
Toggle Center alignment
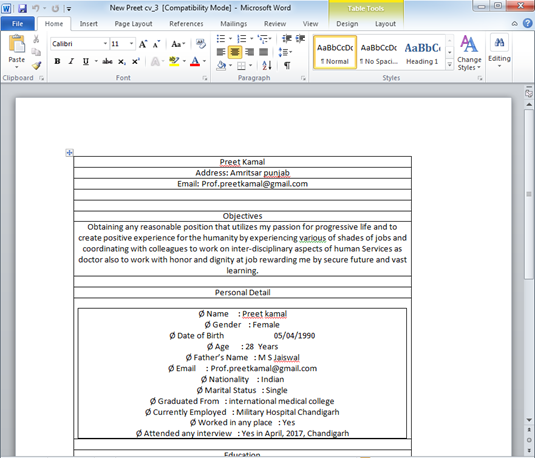tap(235, 52)
